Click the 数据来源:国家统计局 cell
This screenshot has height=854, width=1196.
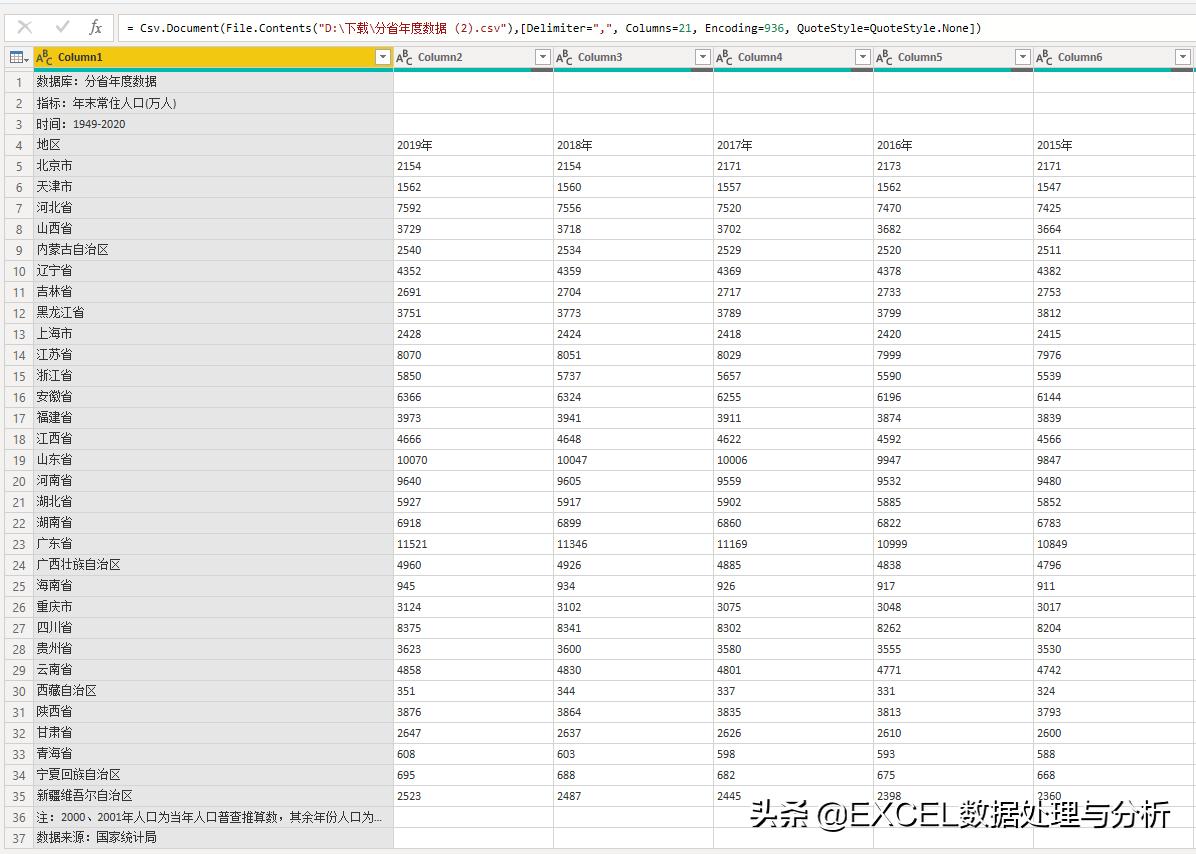point(97,837)
